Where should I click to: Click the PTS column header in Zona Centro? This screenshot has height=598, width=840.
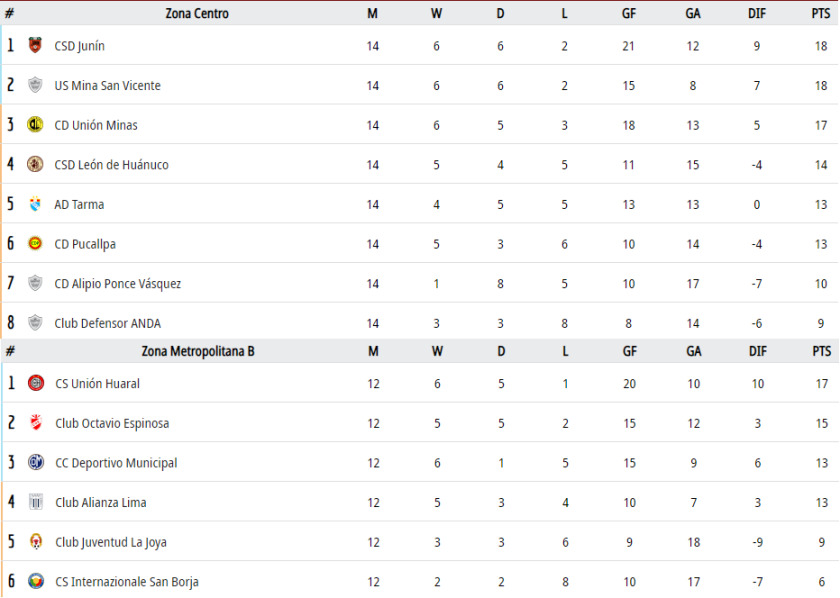(820, 13)
